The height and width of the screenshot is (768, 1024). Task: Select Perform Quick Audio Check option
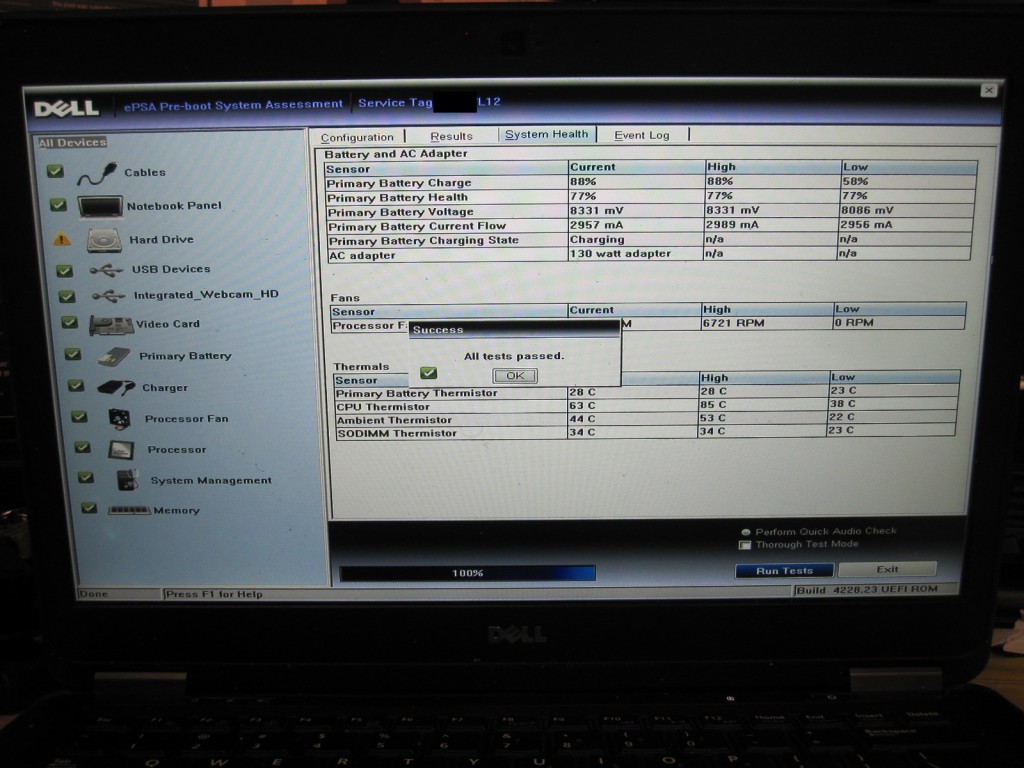(x=746, y=532)
